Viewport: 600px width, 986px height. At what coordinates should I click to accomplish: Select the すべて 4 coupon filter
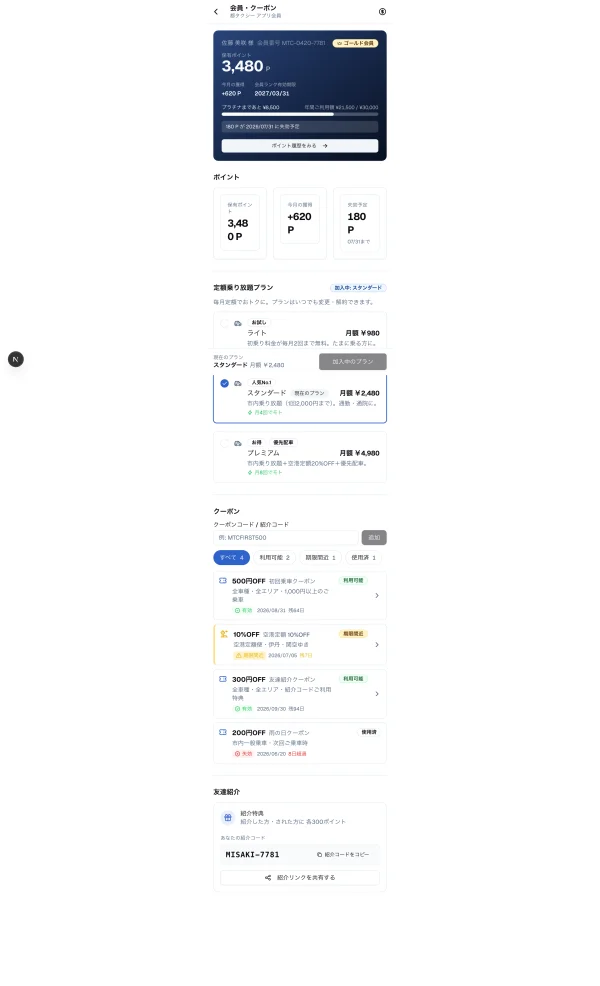pyautogui.click(x=231, y=557)
